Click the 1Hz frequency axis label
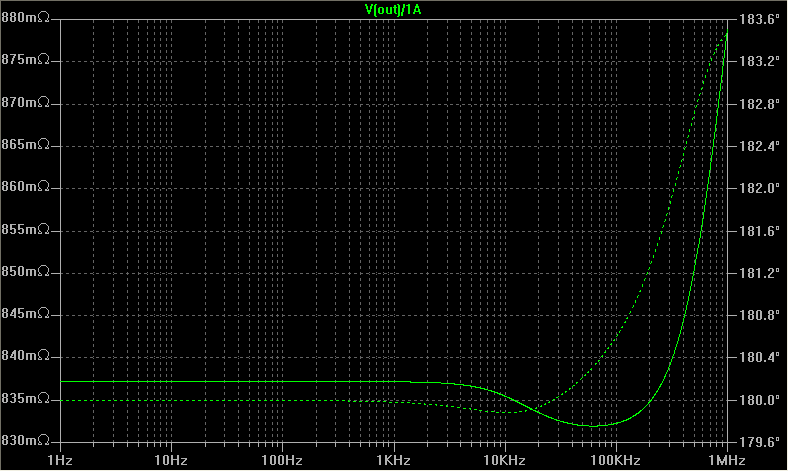The width and height of the screenshot is (789, 471). [x=60, y=460]
